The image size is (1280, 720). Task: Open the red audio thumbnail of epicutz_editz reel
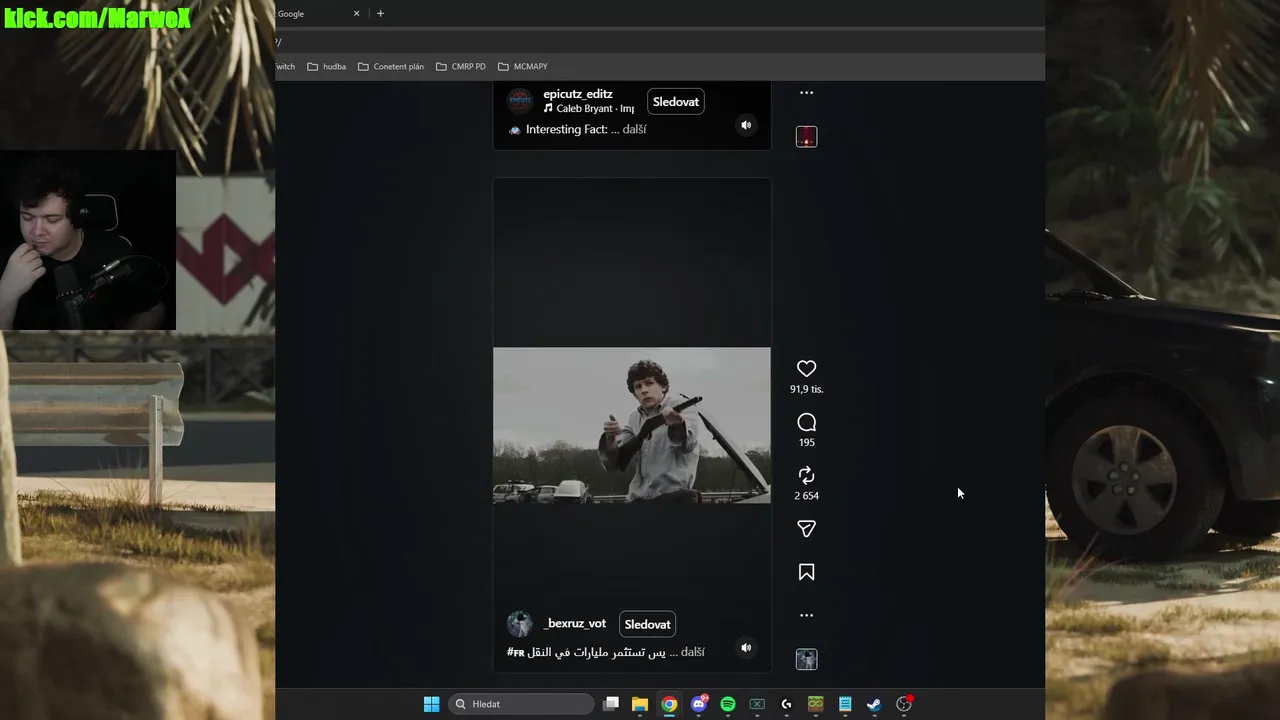pyautogui.click(x=806, y=137)
